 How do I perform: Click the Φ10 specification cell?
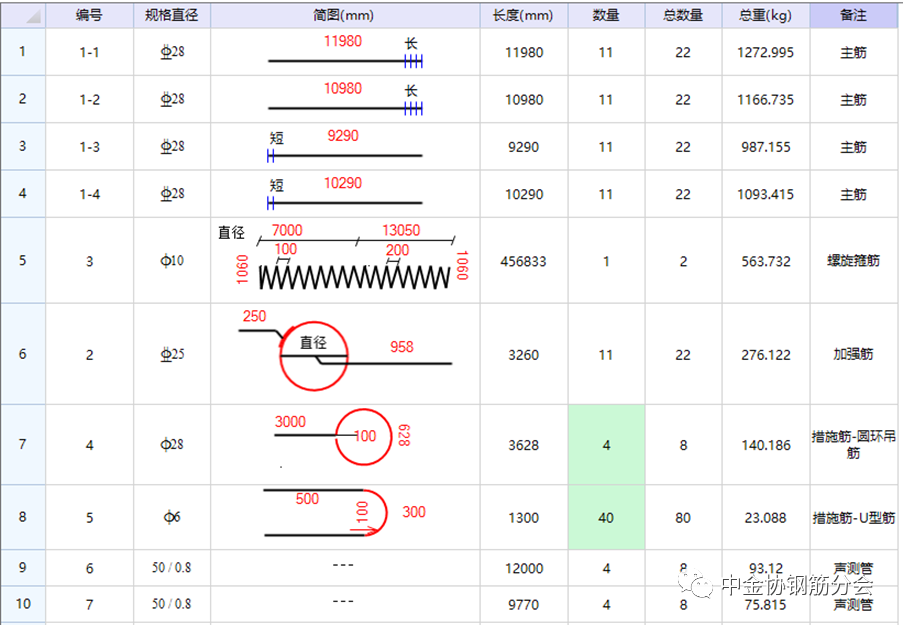click(x=172, y=261)
